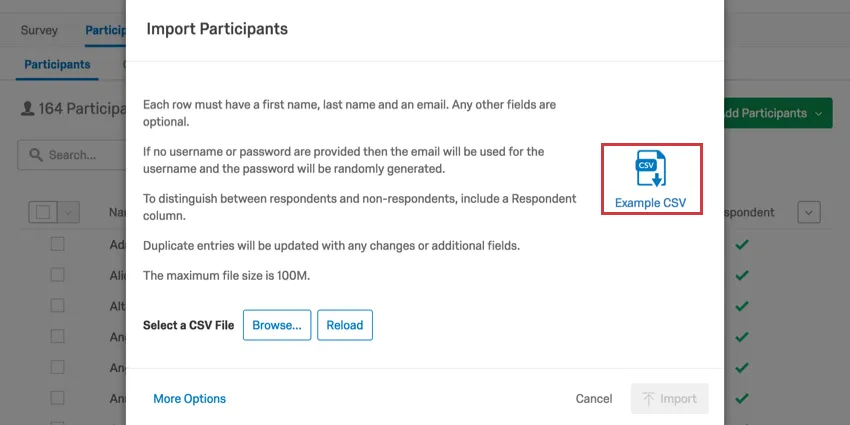Download the Example CSV file icon
850x425 pixels.
coord(650,169)
